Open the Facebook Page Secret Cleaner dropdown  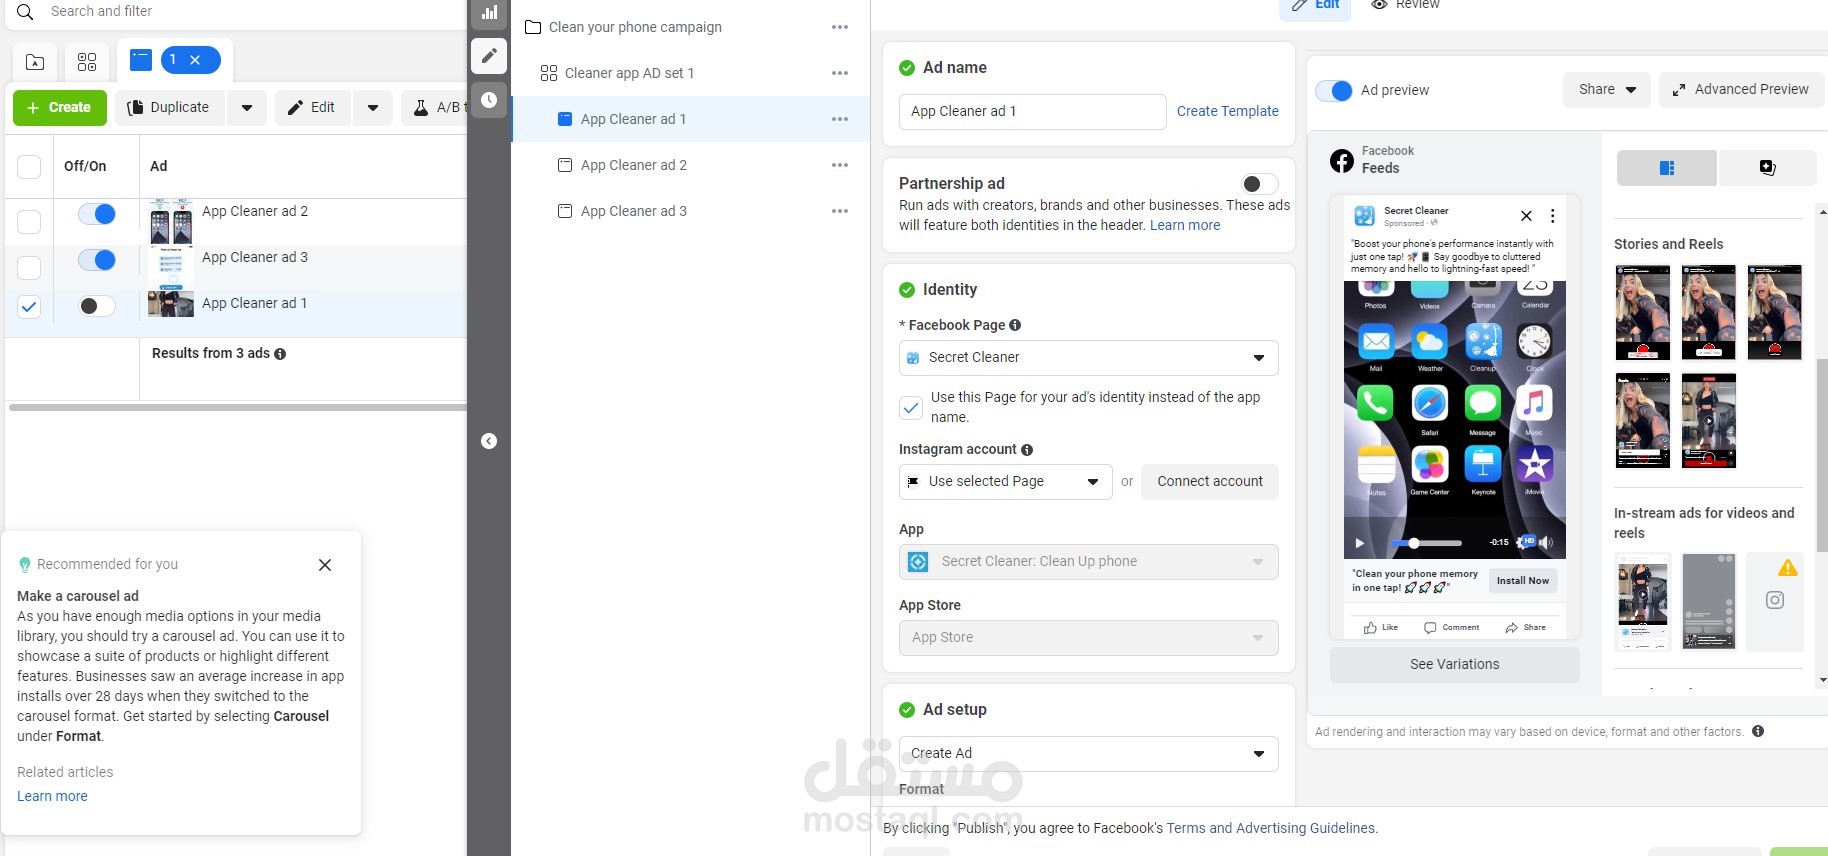pos(1088,358)
